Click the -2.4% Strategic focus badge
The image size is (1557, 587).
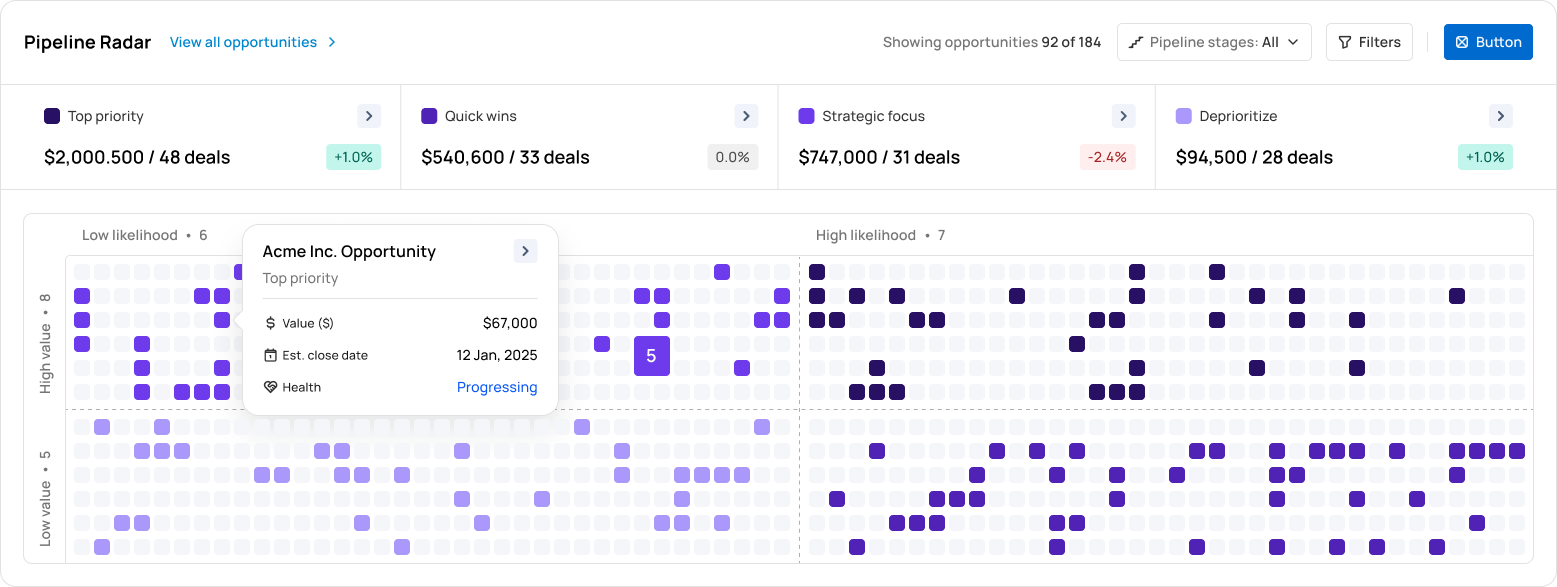click(1107, 157)
